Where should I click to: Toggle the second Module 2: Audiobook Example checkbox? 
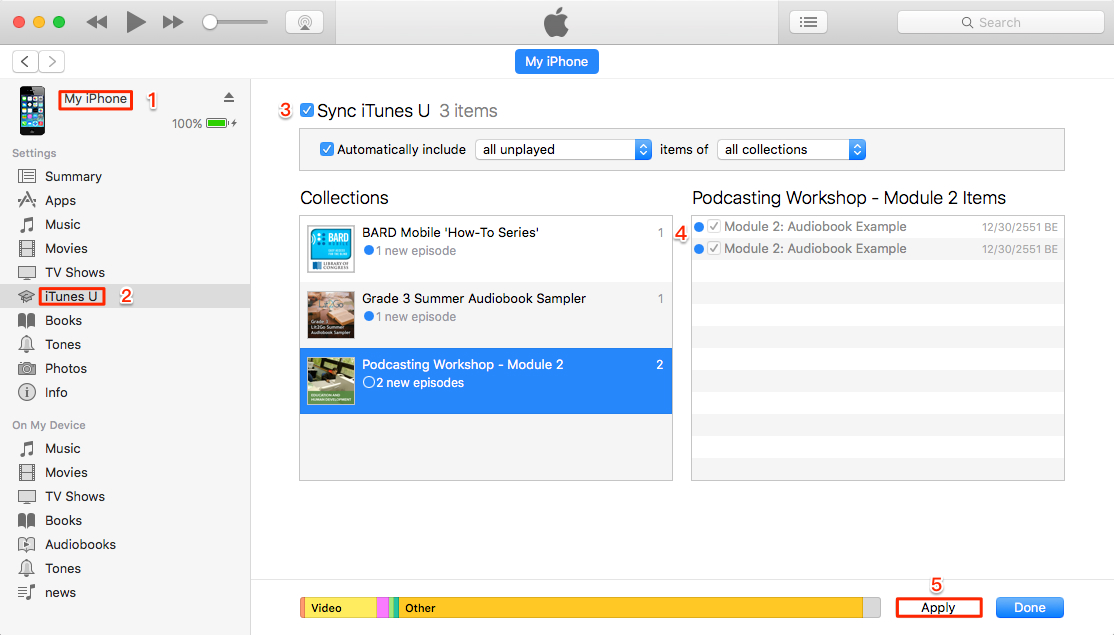click(x=714, y=249)
